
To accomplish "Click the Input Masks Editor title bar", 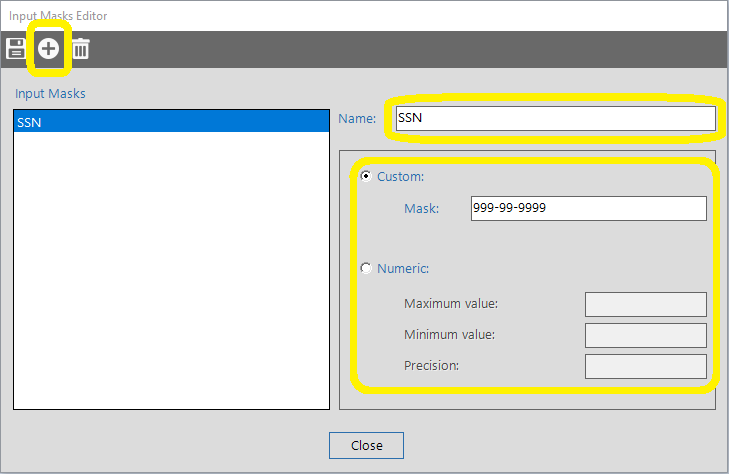I will click(300, 16).
